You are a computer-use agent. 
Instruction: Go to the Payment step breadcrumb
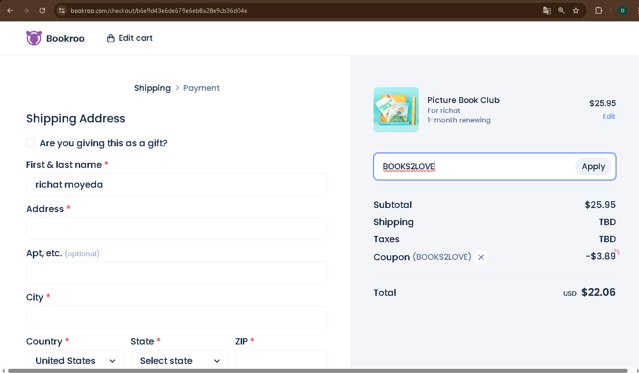[201, 88]
